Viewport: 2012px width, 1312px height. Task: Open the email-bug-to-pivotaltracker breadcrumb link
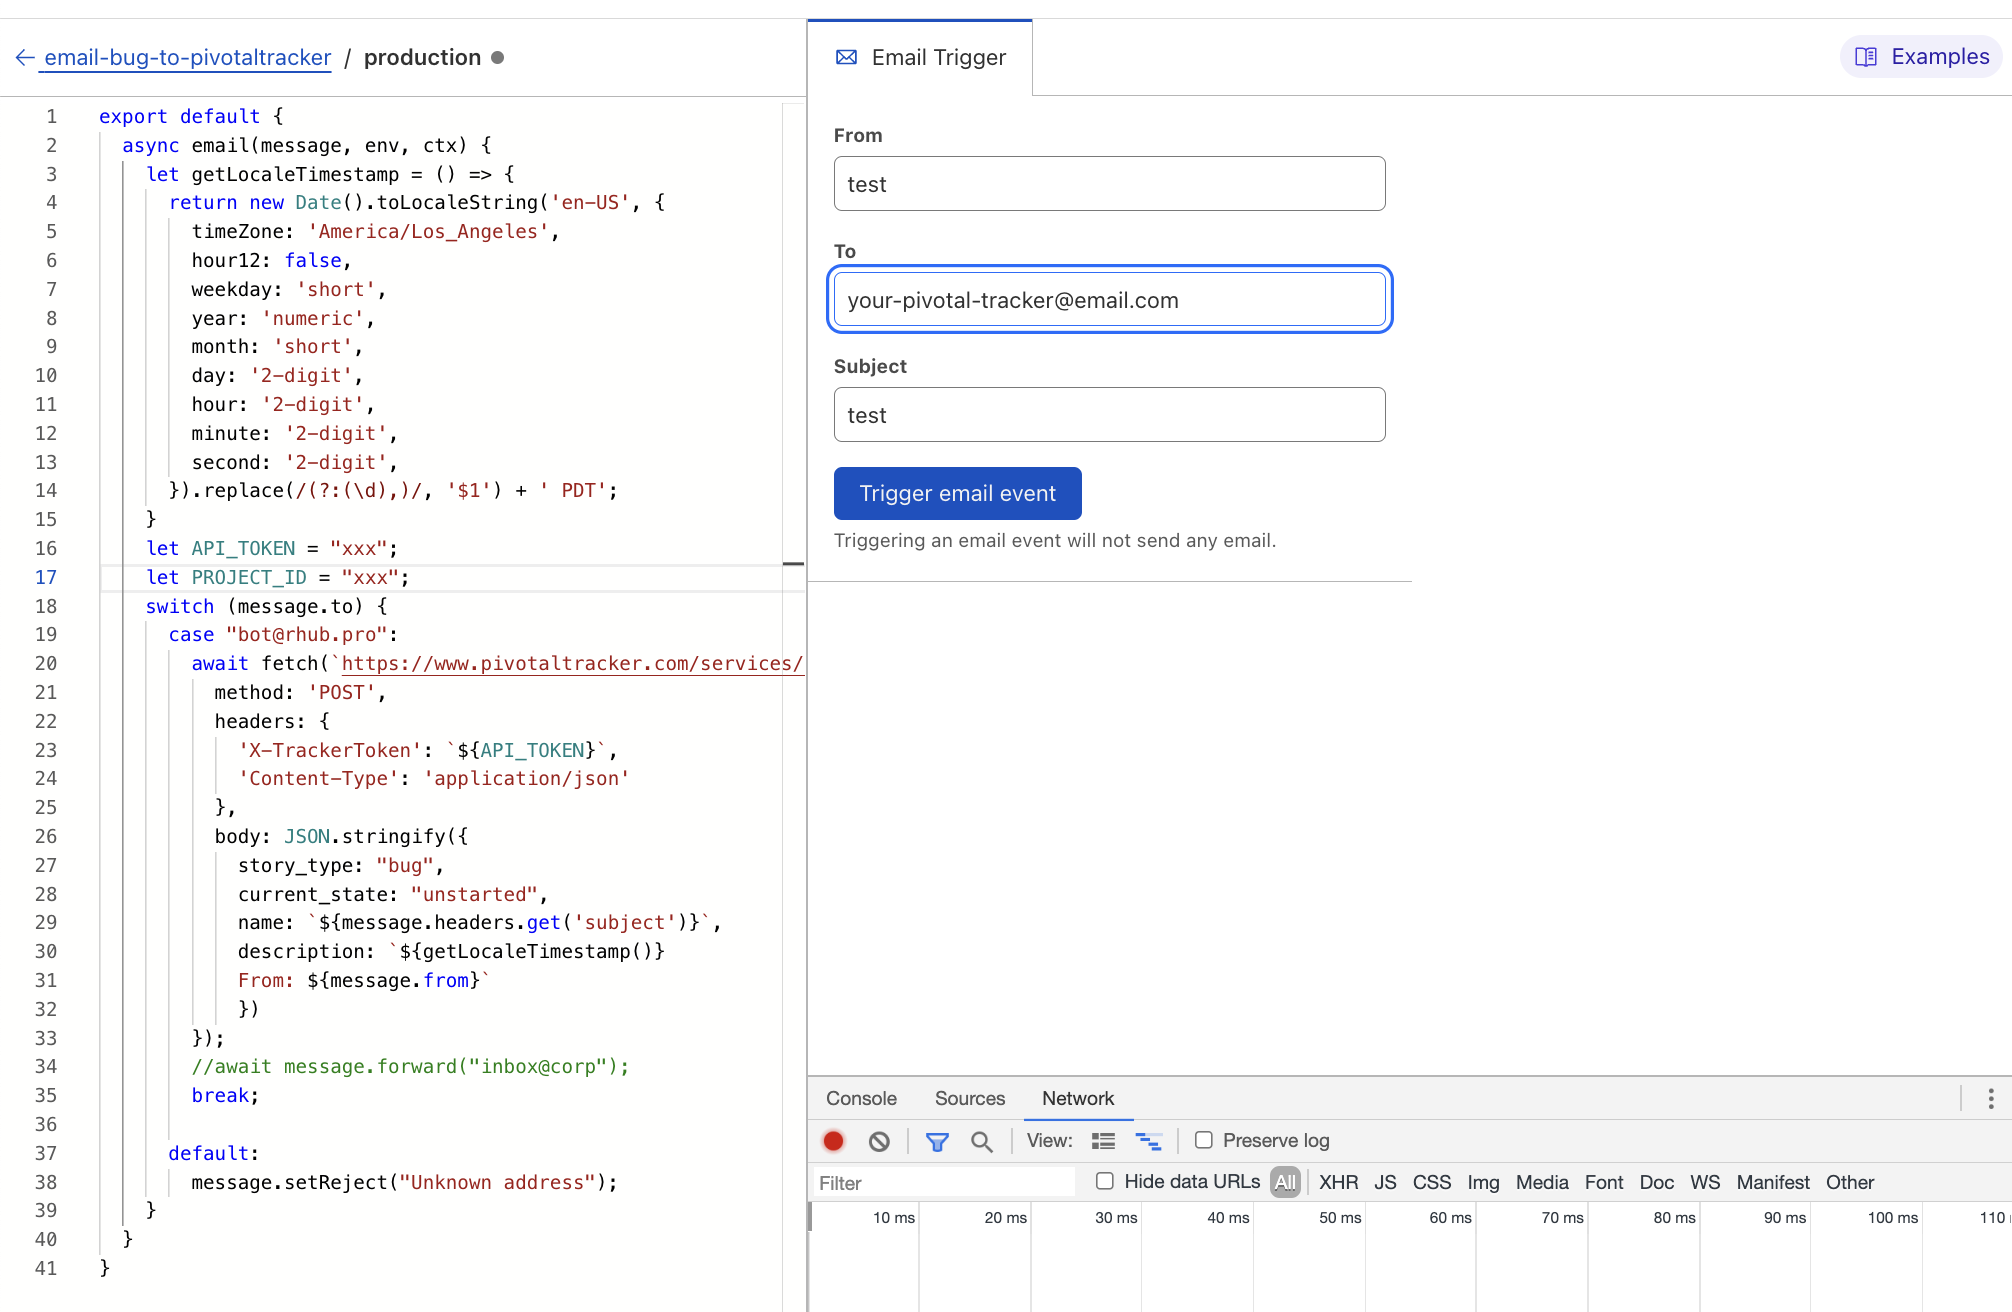(x=187, y=58)
